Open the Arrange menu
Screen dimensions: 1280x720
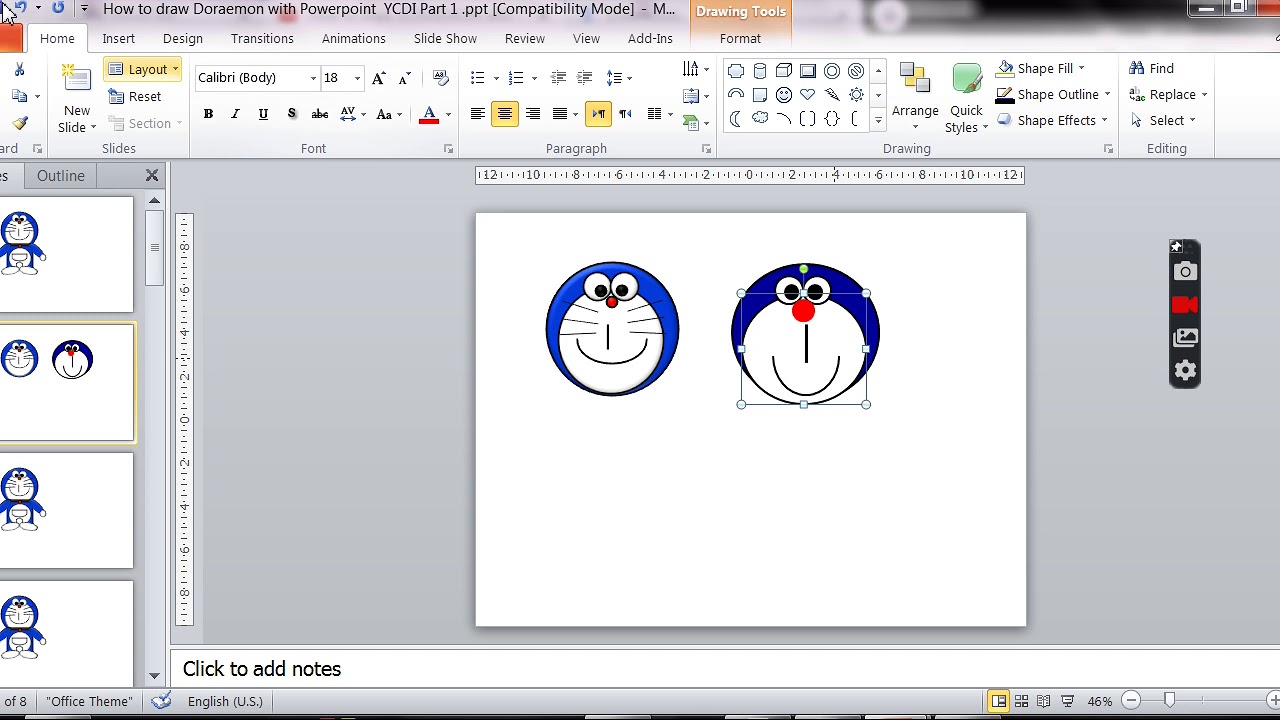point(915,98)
